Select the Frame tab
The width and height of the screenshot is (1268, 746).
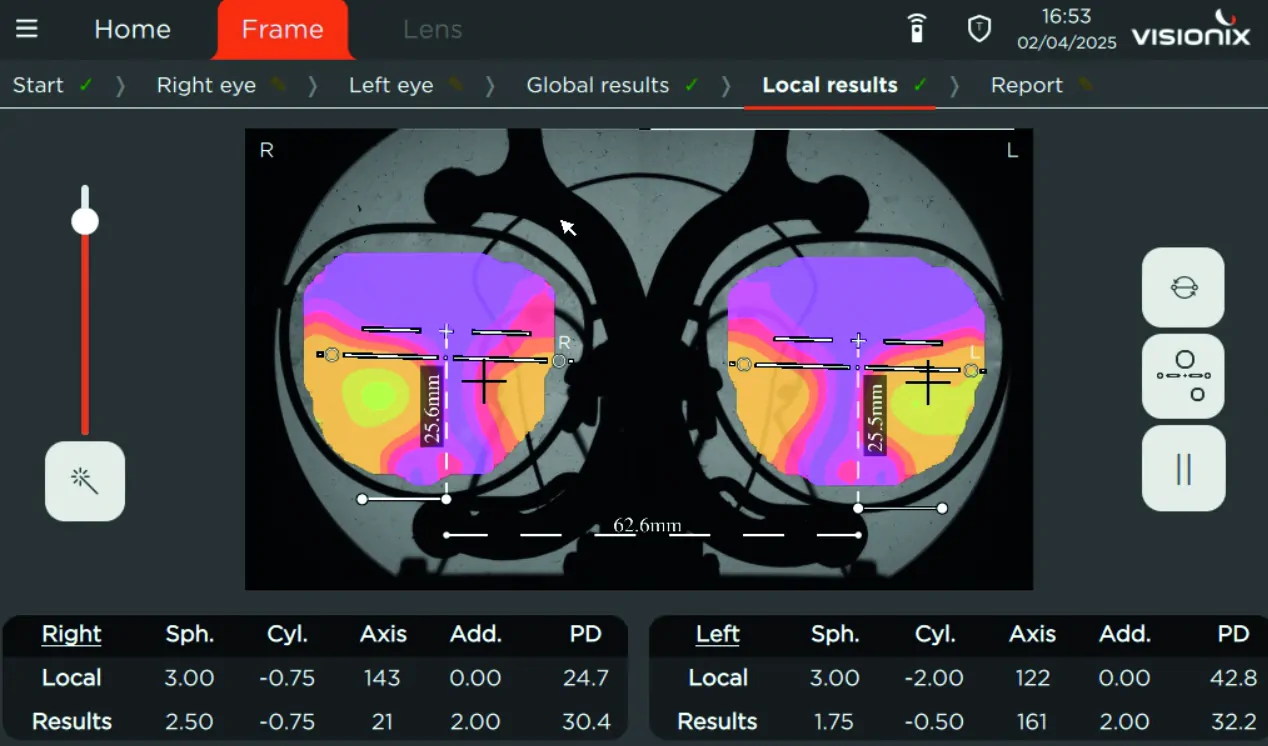[x=282, y=29]
